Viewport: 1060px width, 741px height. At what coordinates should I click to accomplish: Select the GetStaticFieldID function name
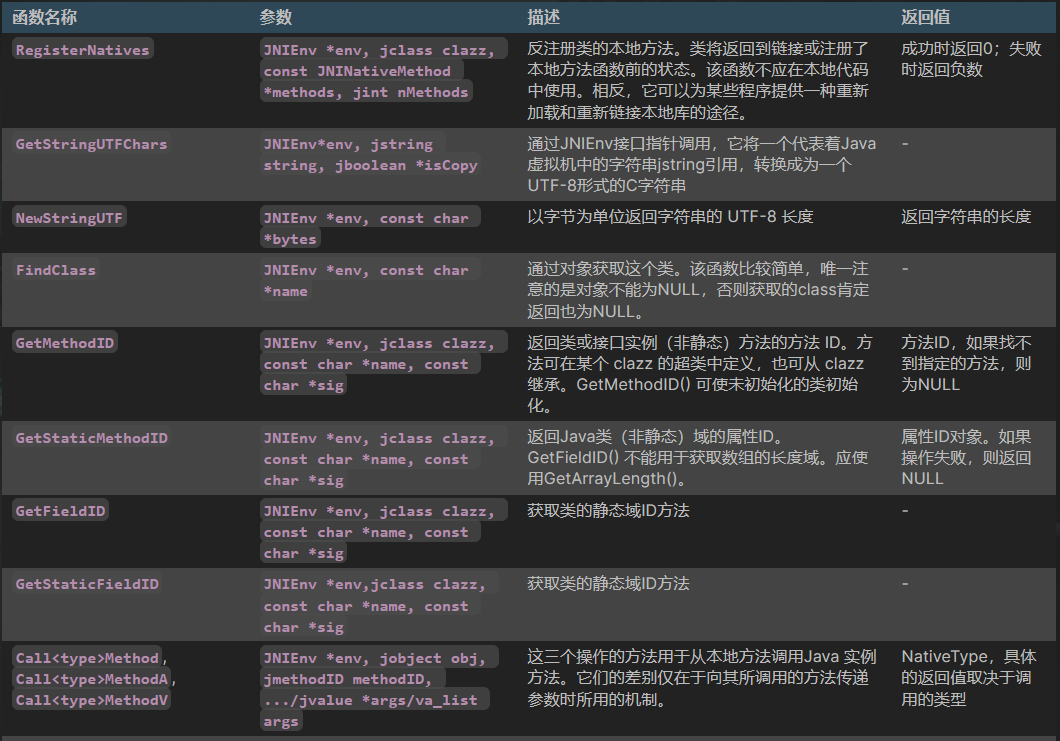87,583
